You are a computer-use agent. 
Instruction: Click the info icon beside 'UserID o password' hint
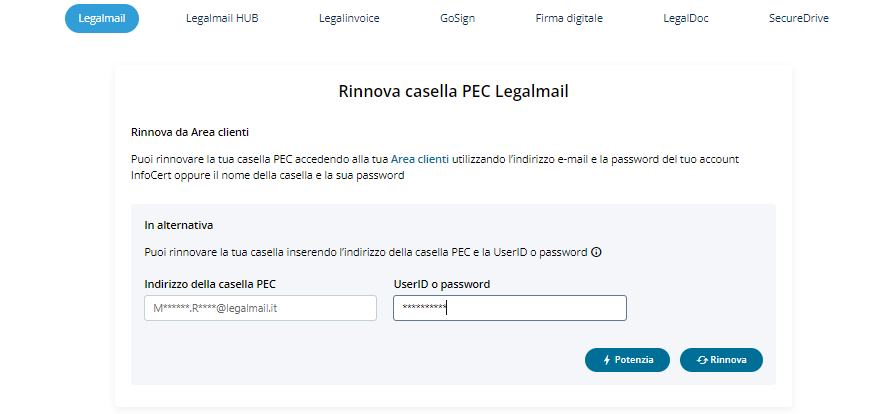tap(596, 253)
